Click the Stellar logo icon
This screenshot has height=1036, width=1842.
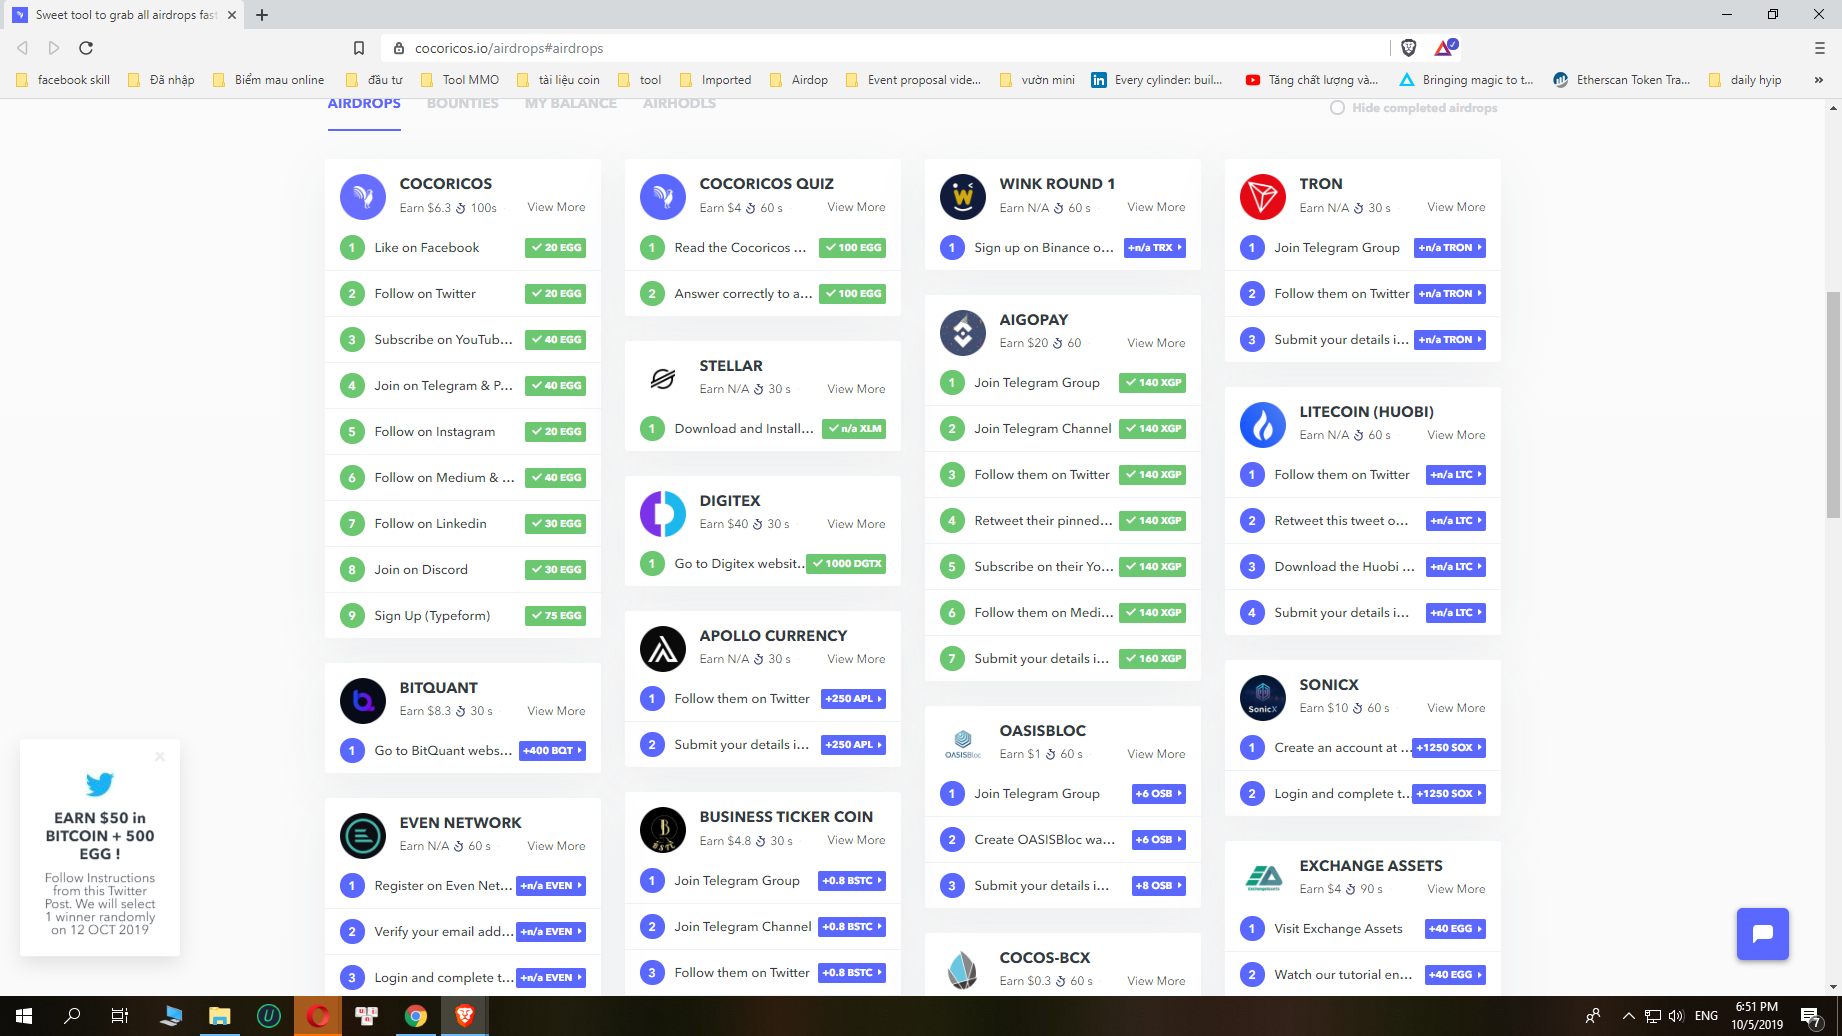pos(662,379)
